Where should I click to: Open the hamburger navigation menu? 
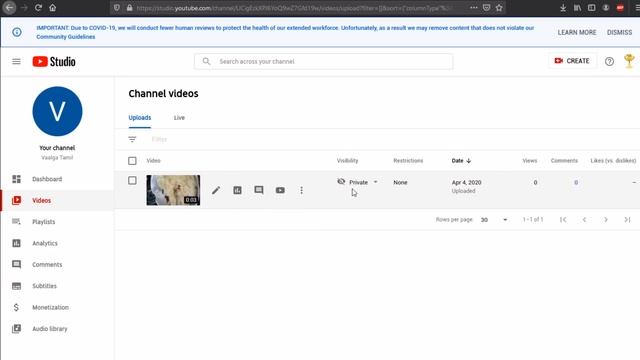click(x=16, y=62)
